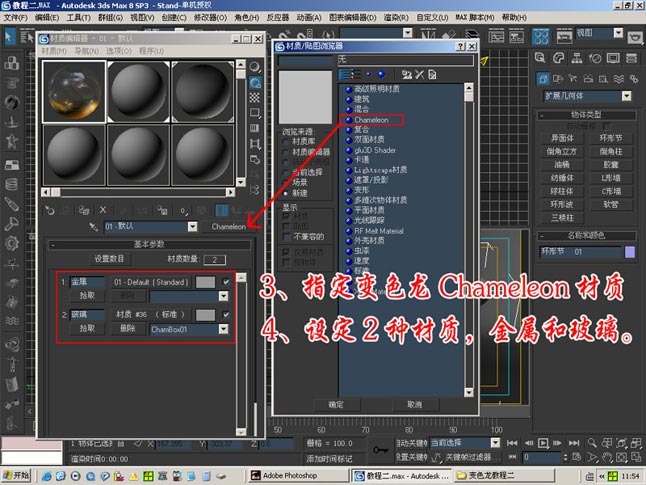Screen dimensions: 646x485
Task: Open the empty object dropdown for material 1
Action: [223, 296]
